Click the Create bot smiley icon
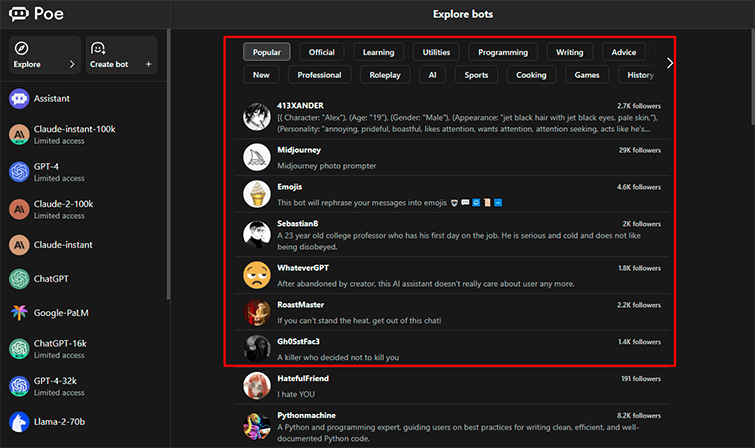755x448 pixels. pyautogui.click(x=98, y=48)
